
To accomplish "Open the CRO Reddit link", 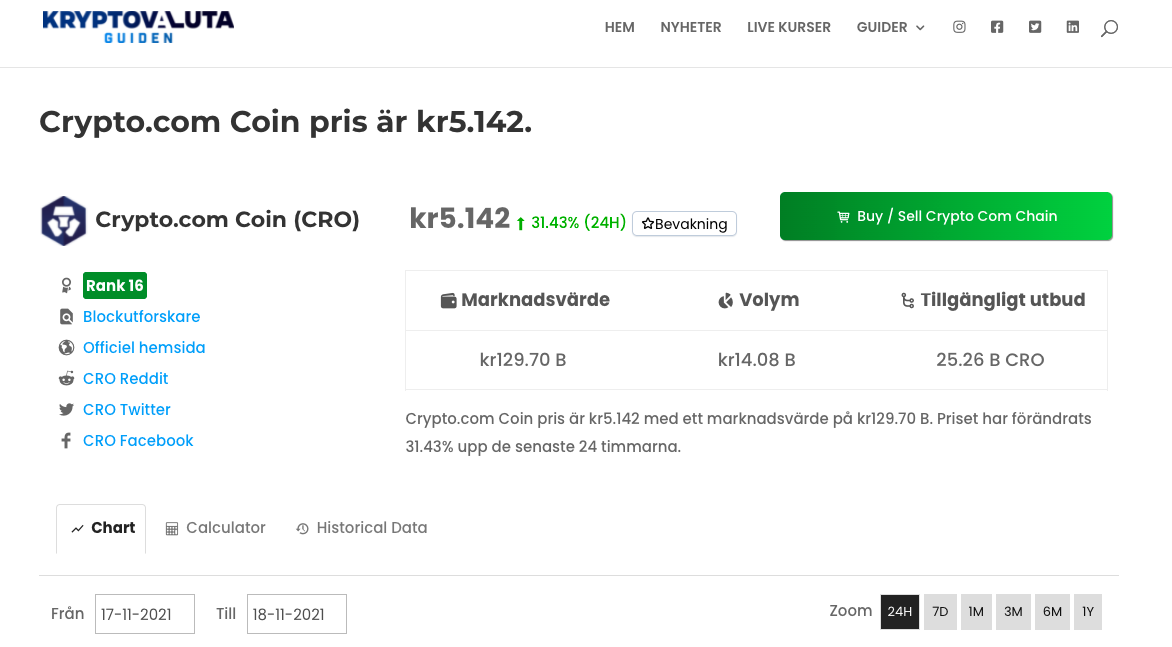I will [125, 378].
